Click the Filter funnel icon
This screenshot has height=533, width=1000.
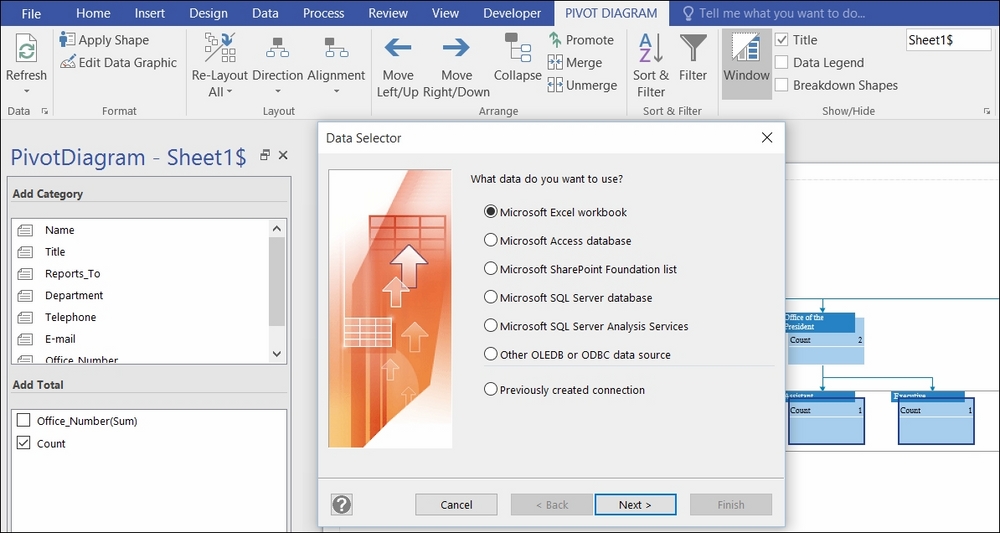[693, 48]
